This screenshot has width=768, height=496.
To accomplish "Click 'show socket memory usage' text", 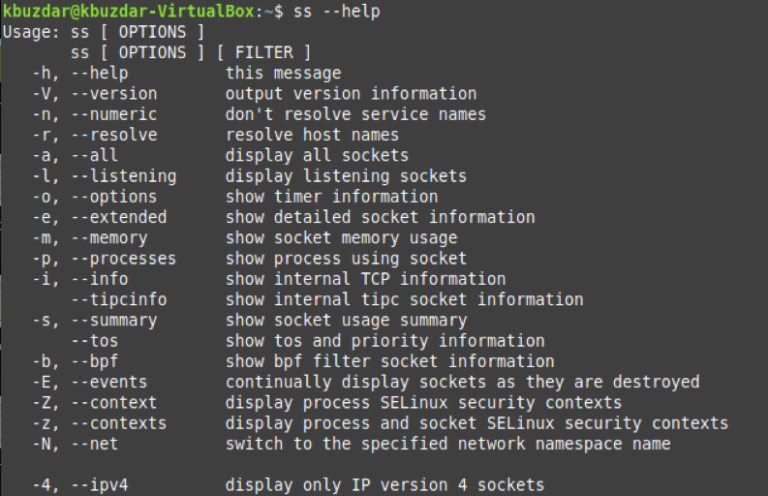I will 341,238.
